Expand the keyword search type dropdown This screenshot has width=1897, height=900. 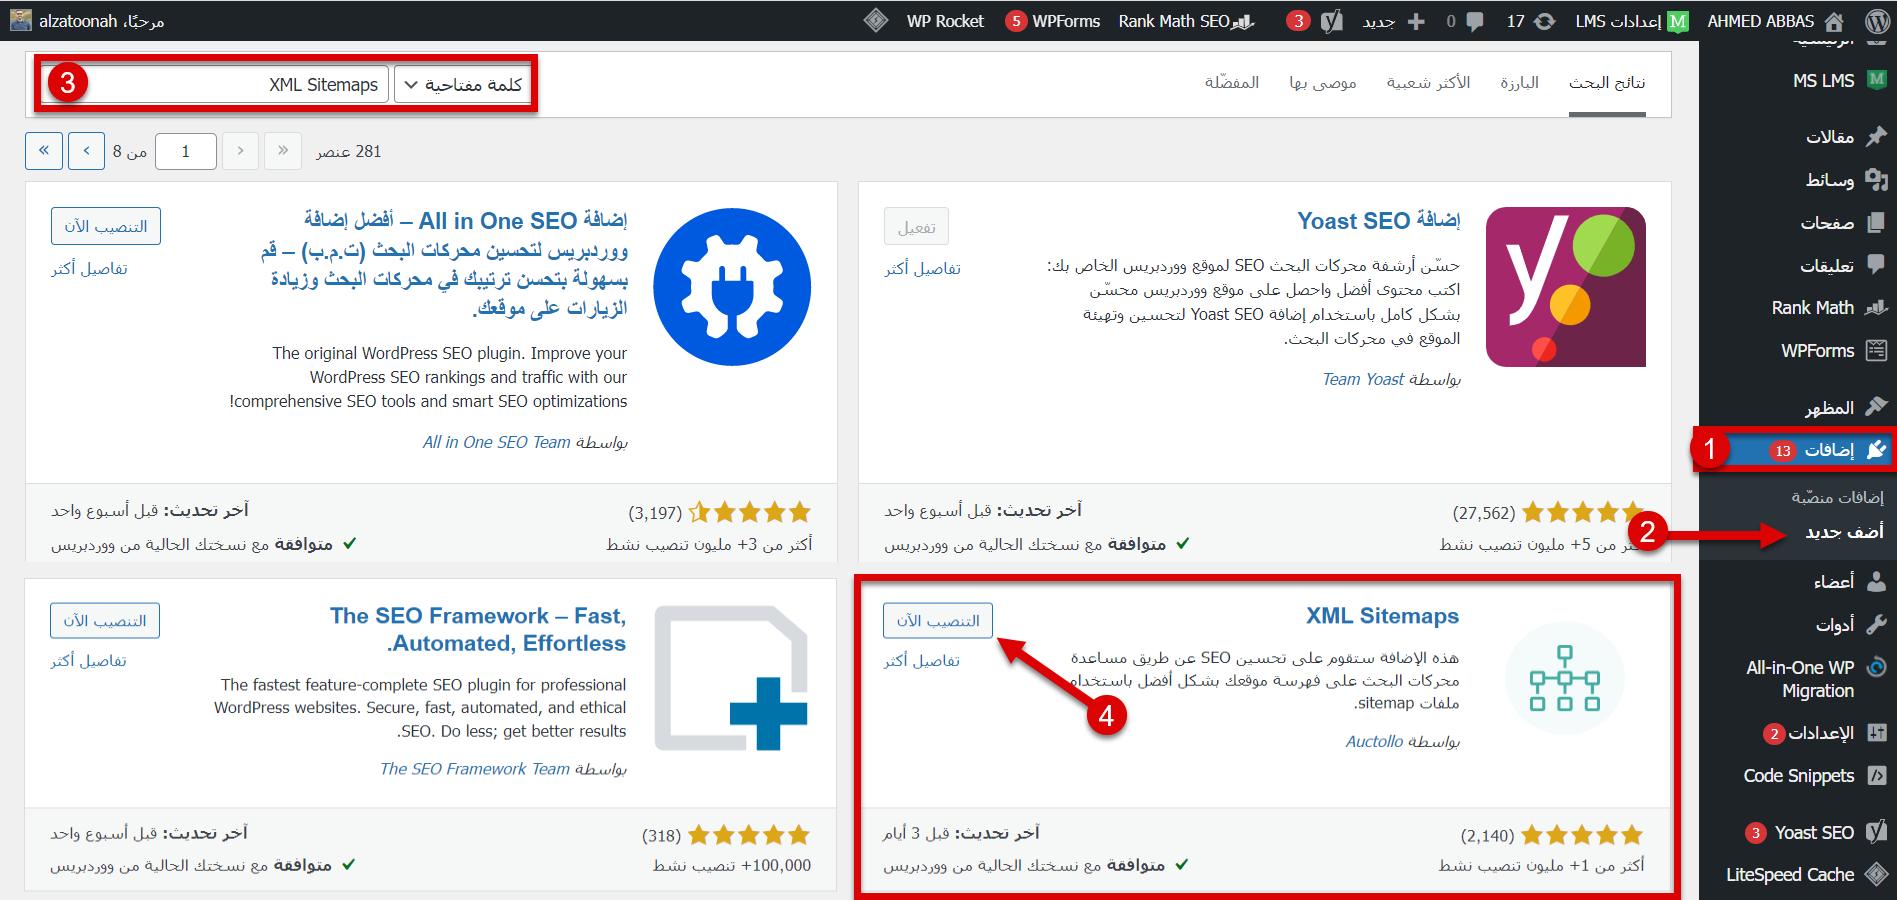click(x=463, y=85)
